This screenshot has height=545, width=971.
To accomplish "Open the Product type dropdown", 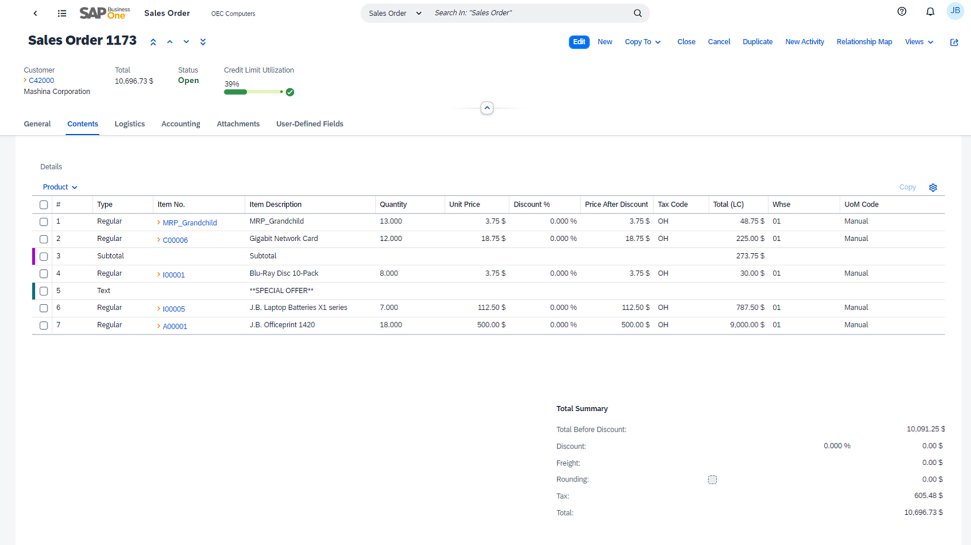I will [60, 187].
